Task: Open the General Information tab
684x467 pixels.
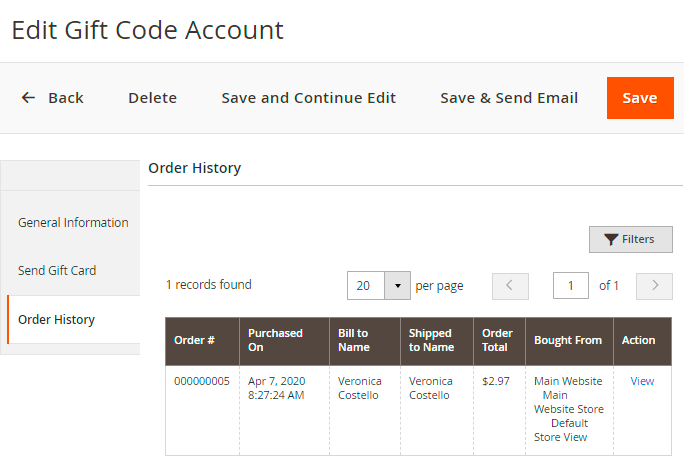Action: 73,223
